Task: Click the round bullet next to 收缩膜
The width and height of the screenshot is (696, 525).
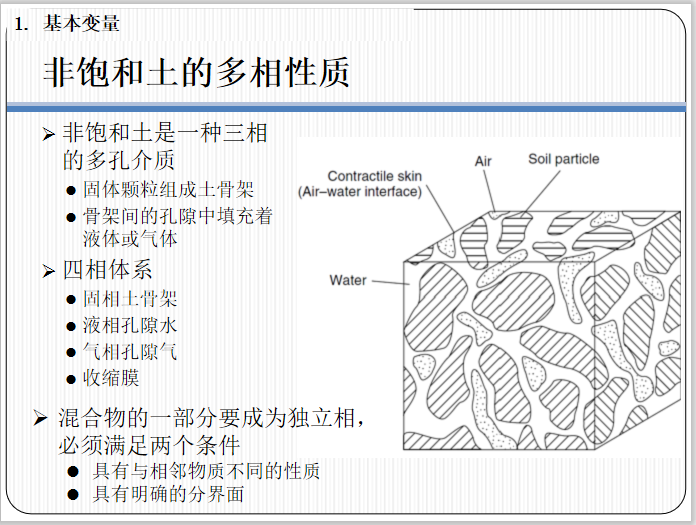Action: click(x=70, y=379)
